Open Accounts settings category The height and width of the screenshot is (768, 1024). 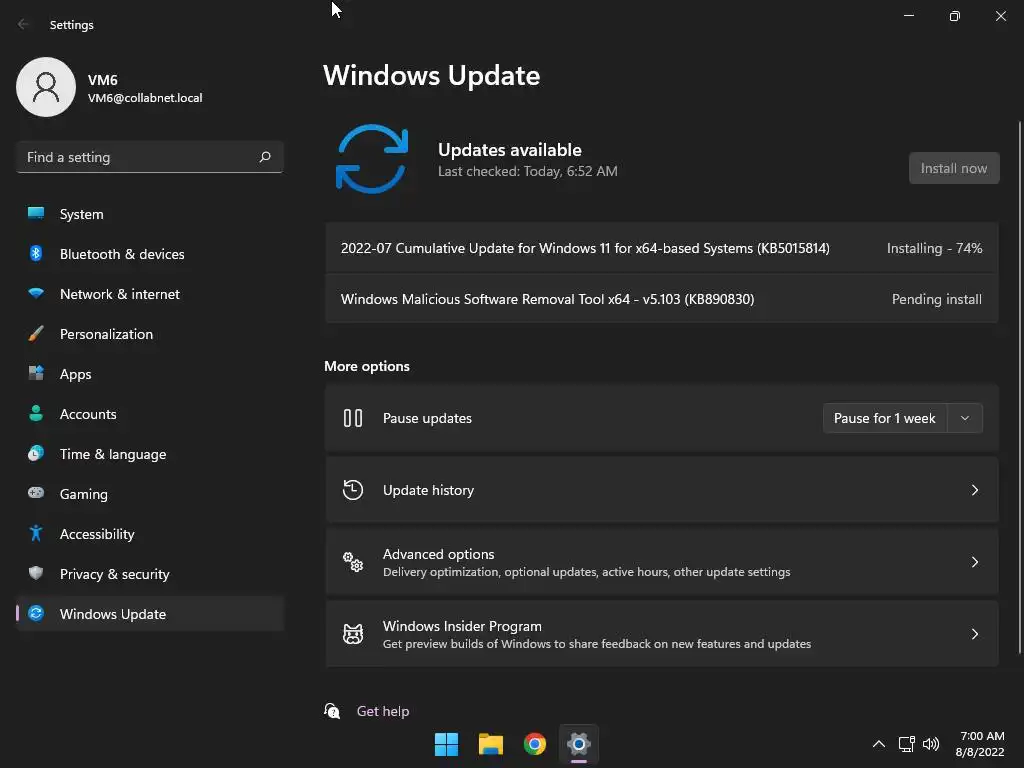150,413
